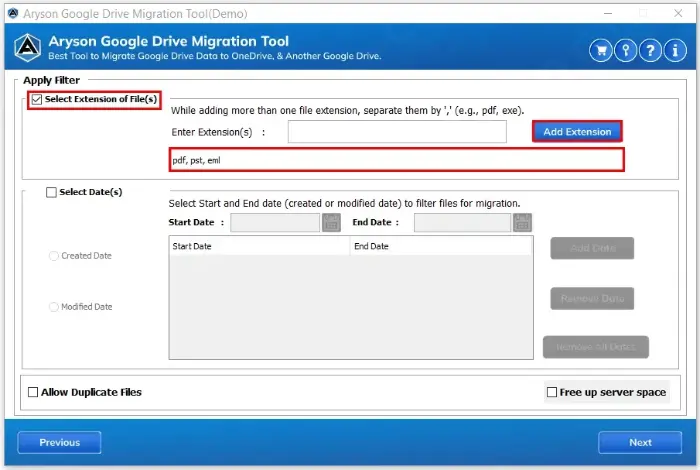Click the Remove Date button
The image size is (700, 470).
(592, 299)
